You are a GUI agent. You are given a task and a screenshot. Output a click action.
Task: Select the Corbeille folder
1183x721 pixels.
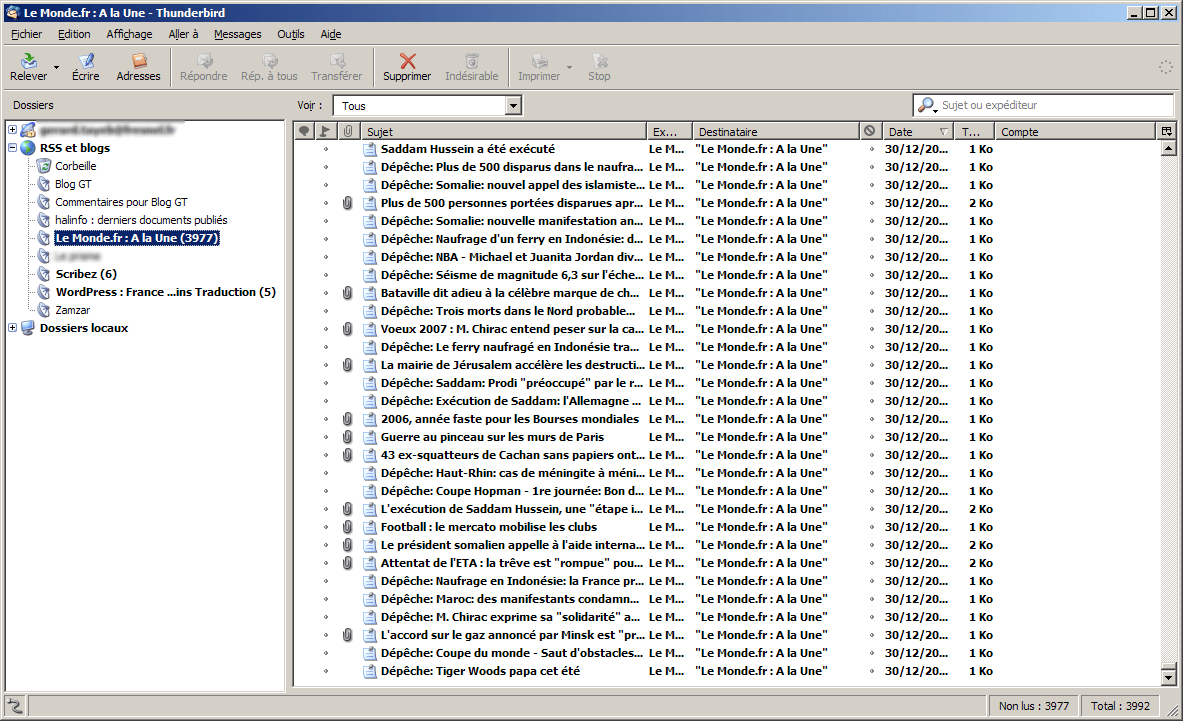point(75,166)
